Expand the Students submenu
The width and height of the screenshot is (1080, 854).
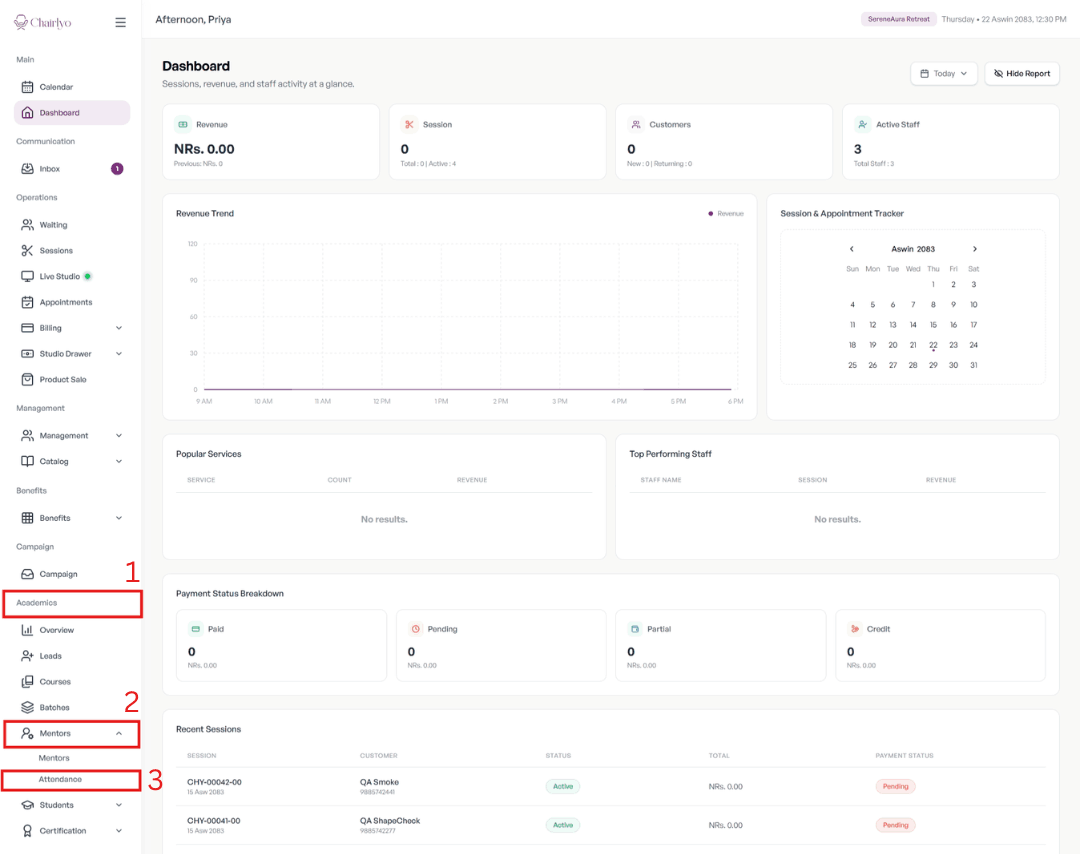(119, 805)
